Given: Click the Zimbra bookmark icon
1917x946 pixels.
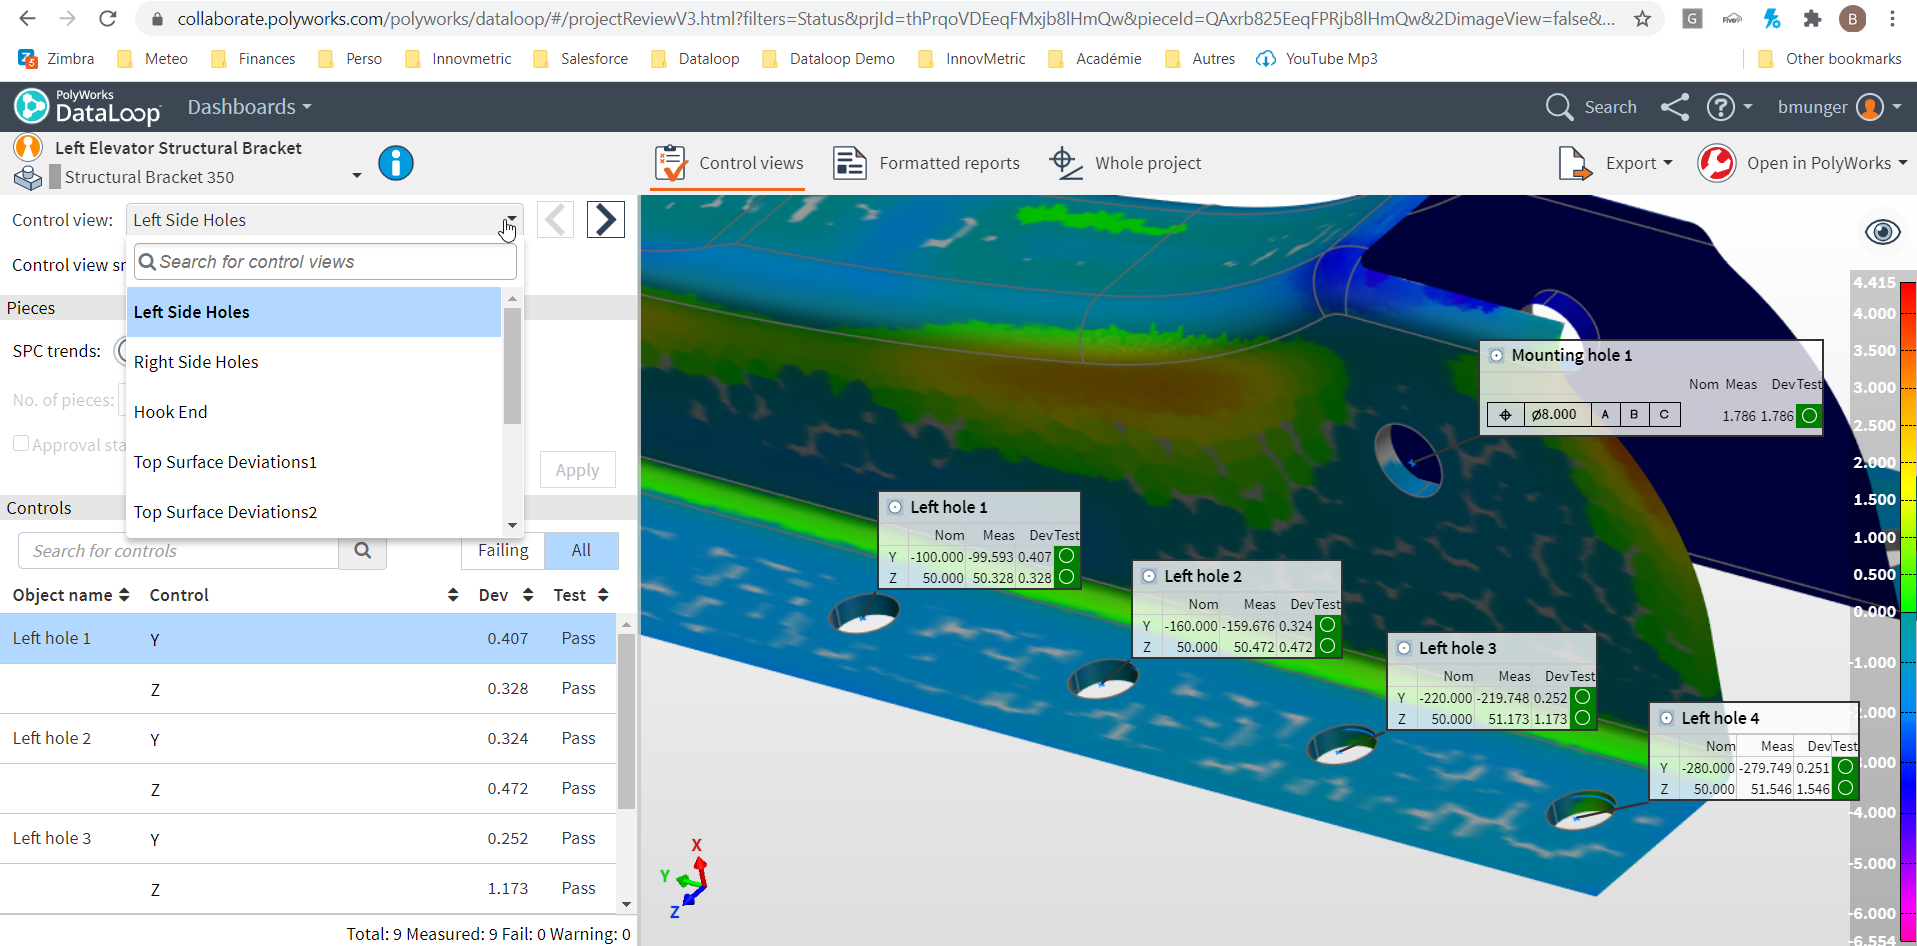Looking at the screenshot, I should 28,59.
